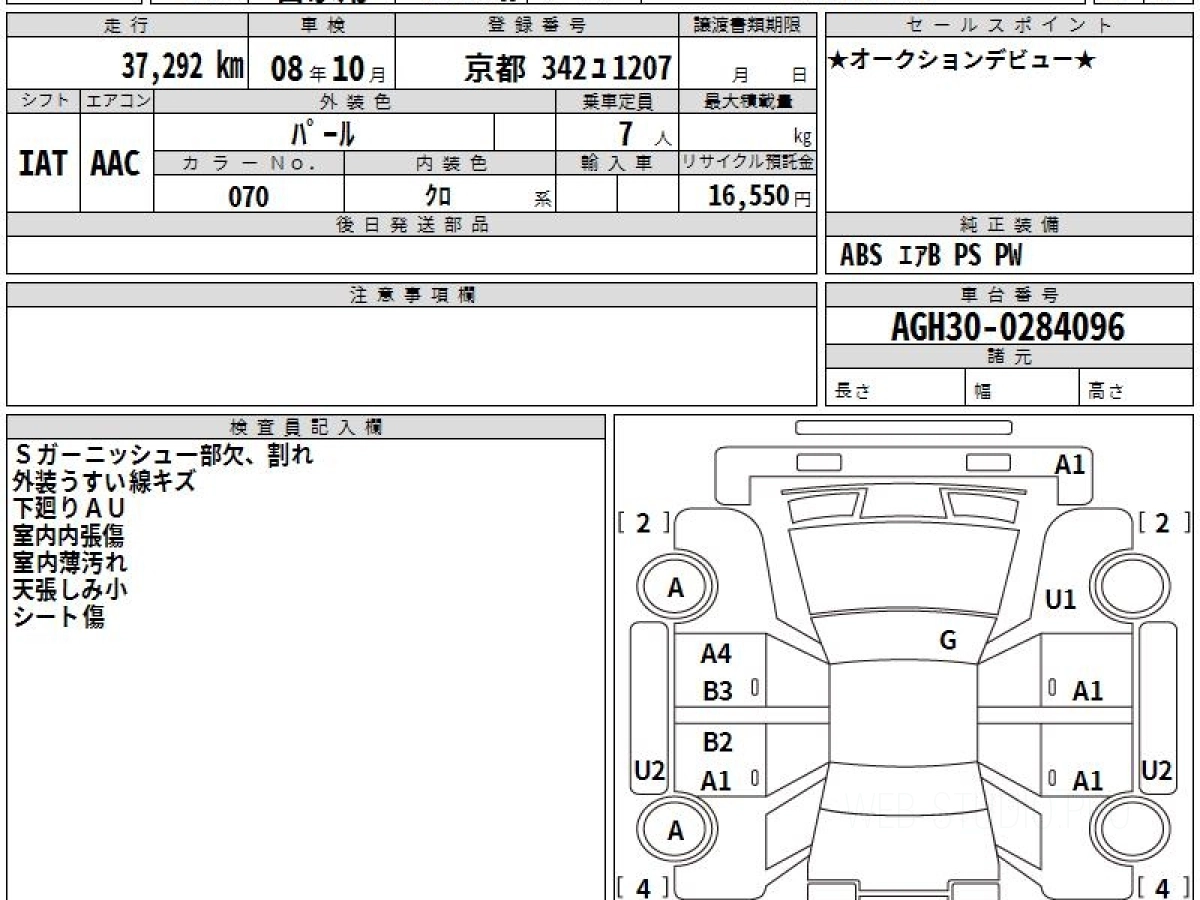Viewport: 1200px width, 900px height.
Task: Select the シート傷 note
Action: [x=58, y=617]
